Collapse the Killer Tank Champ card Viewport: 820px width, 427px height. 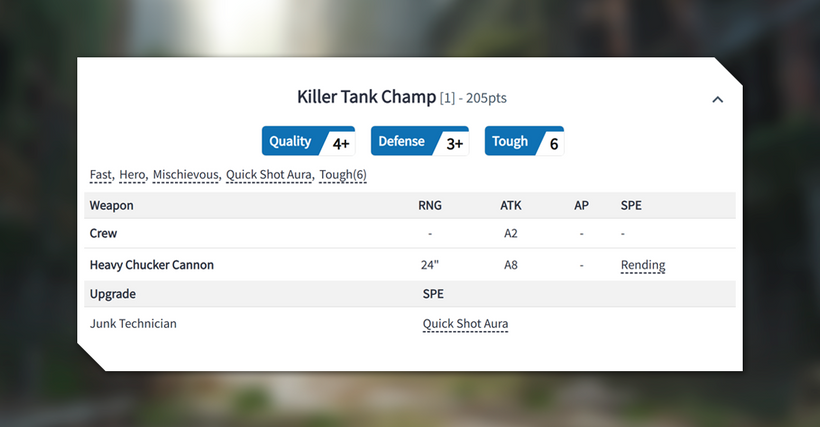coord(717,99)
